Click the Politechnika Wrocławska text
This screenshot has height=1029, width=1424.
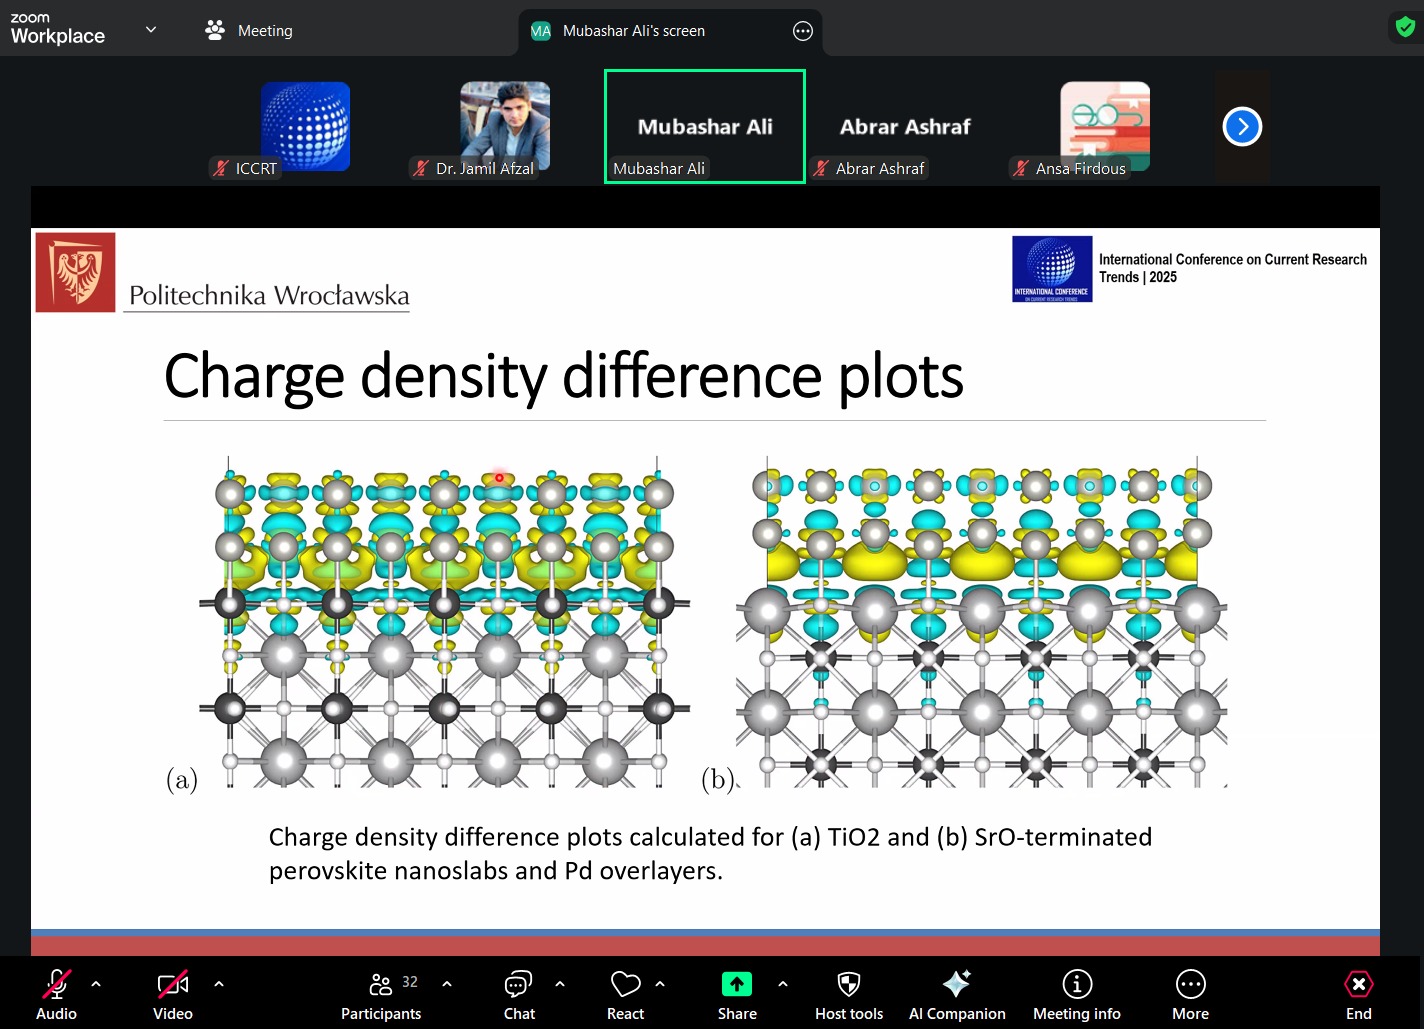269,296
